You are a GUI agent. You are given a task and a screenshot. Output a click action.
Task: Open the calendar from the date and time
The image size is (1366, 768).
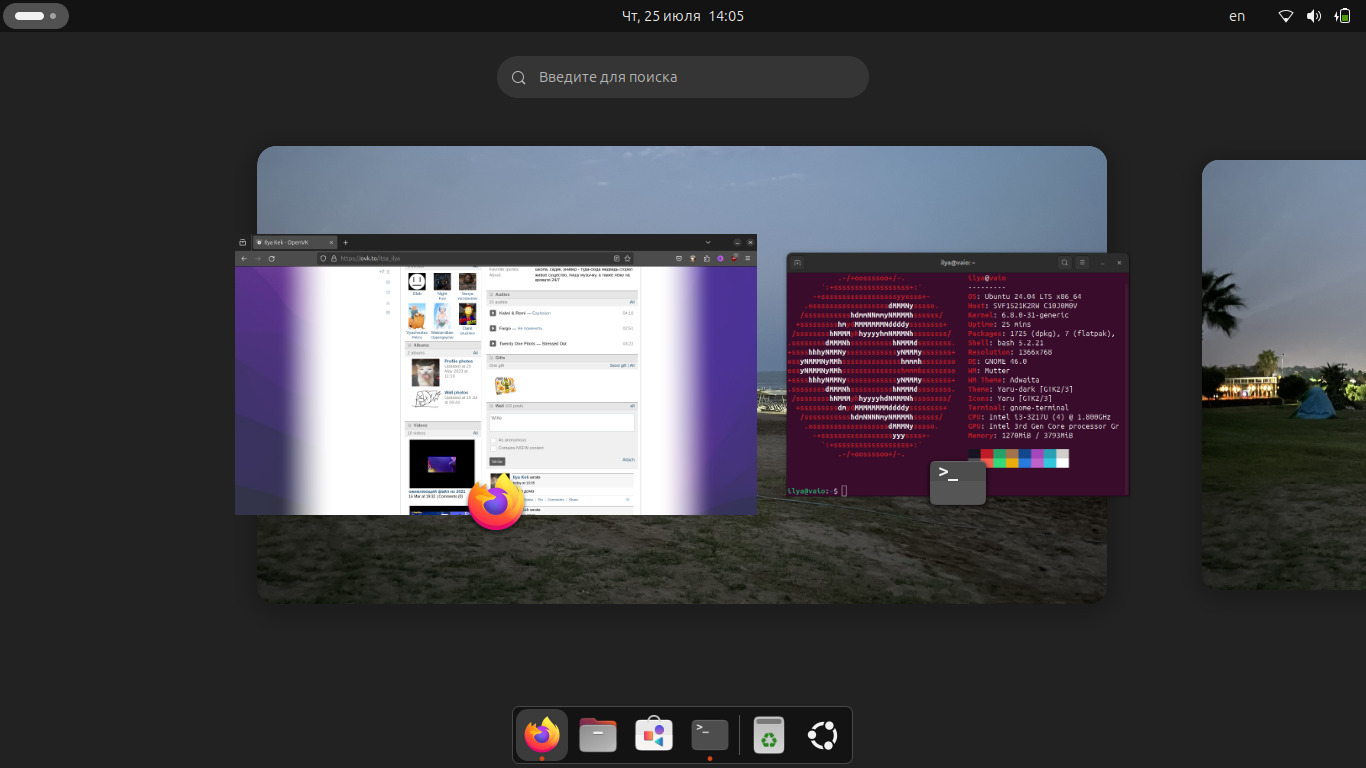tap(683, 16)
